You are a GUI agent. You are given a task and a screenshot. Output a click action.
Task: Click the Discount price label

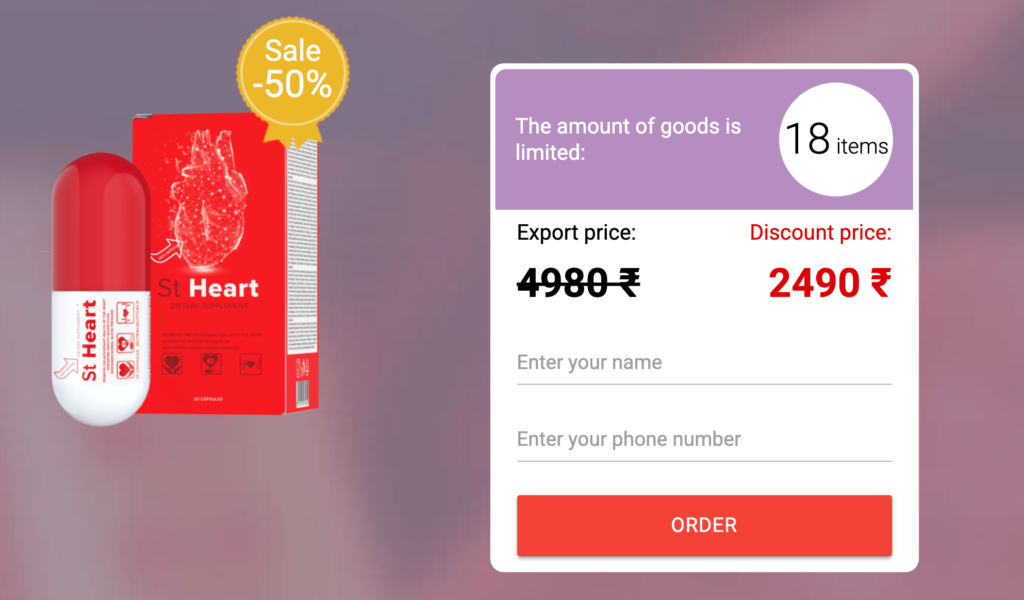(820, 232)
